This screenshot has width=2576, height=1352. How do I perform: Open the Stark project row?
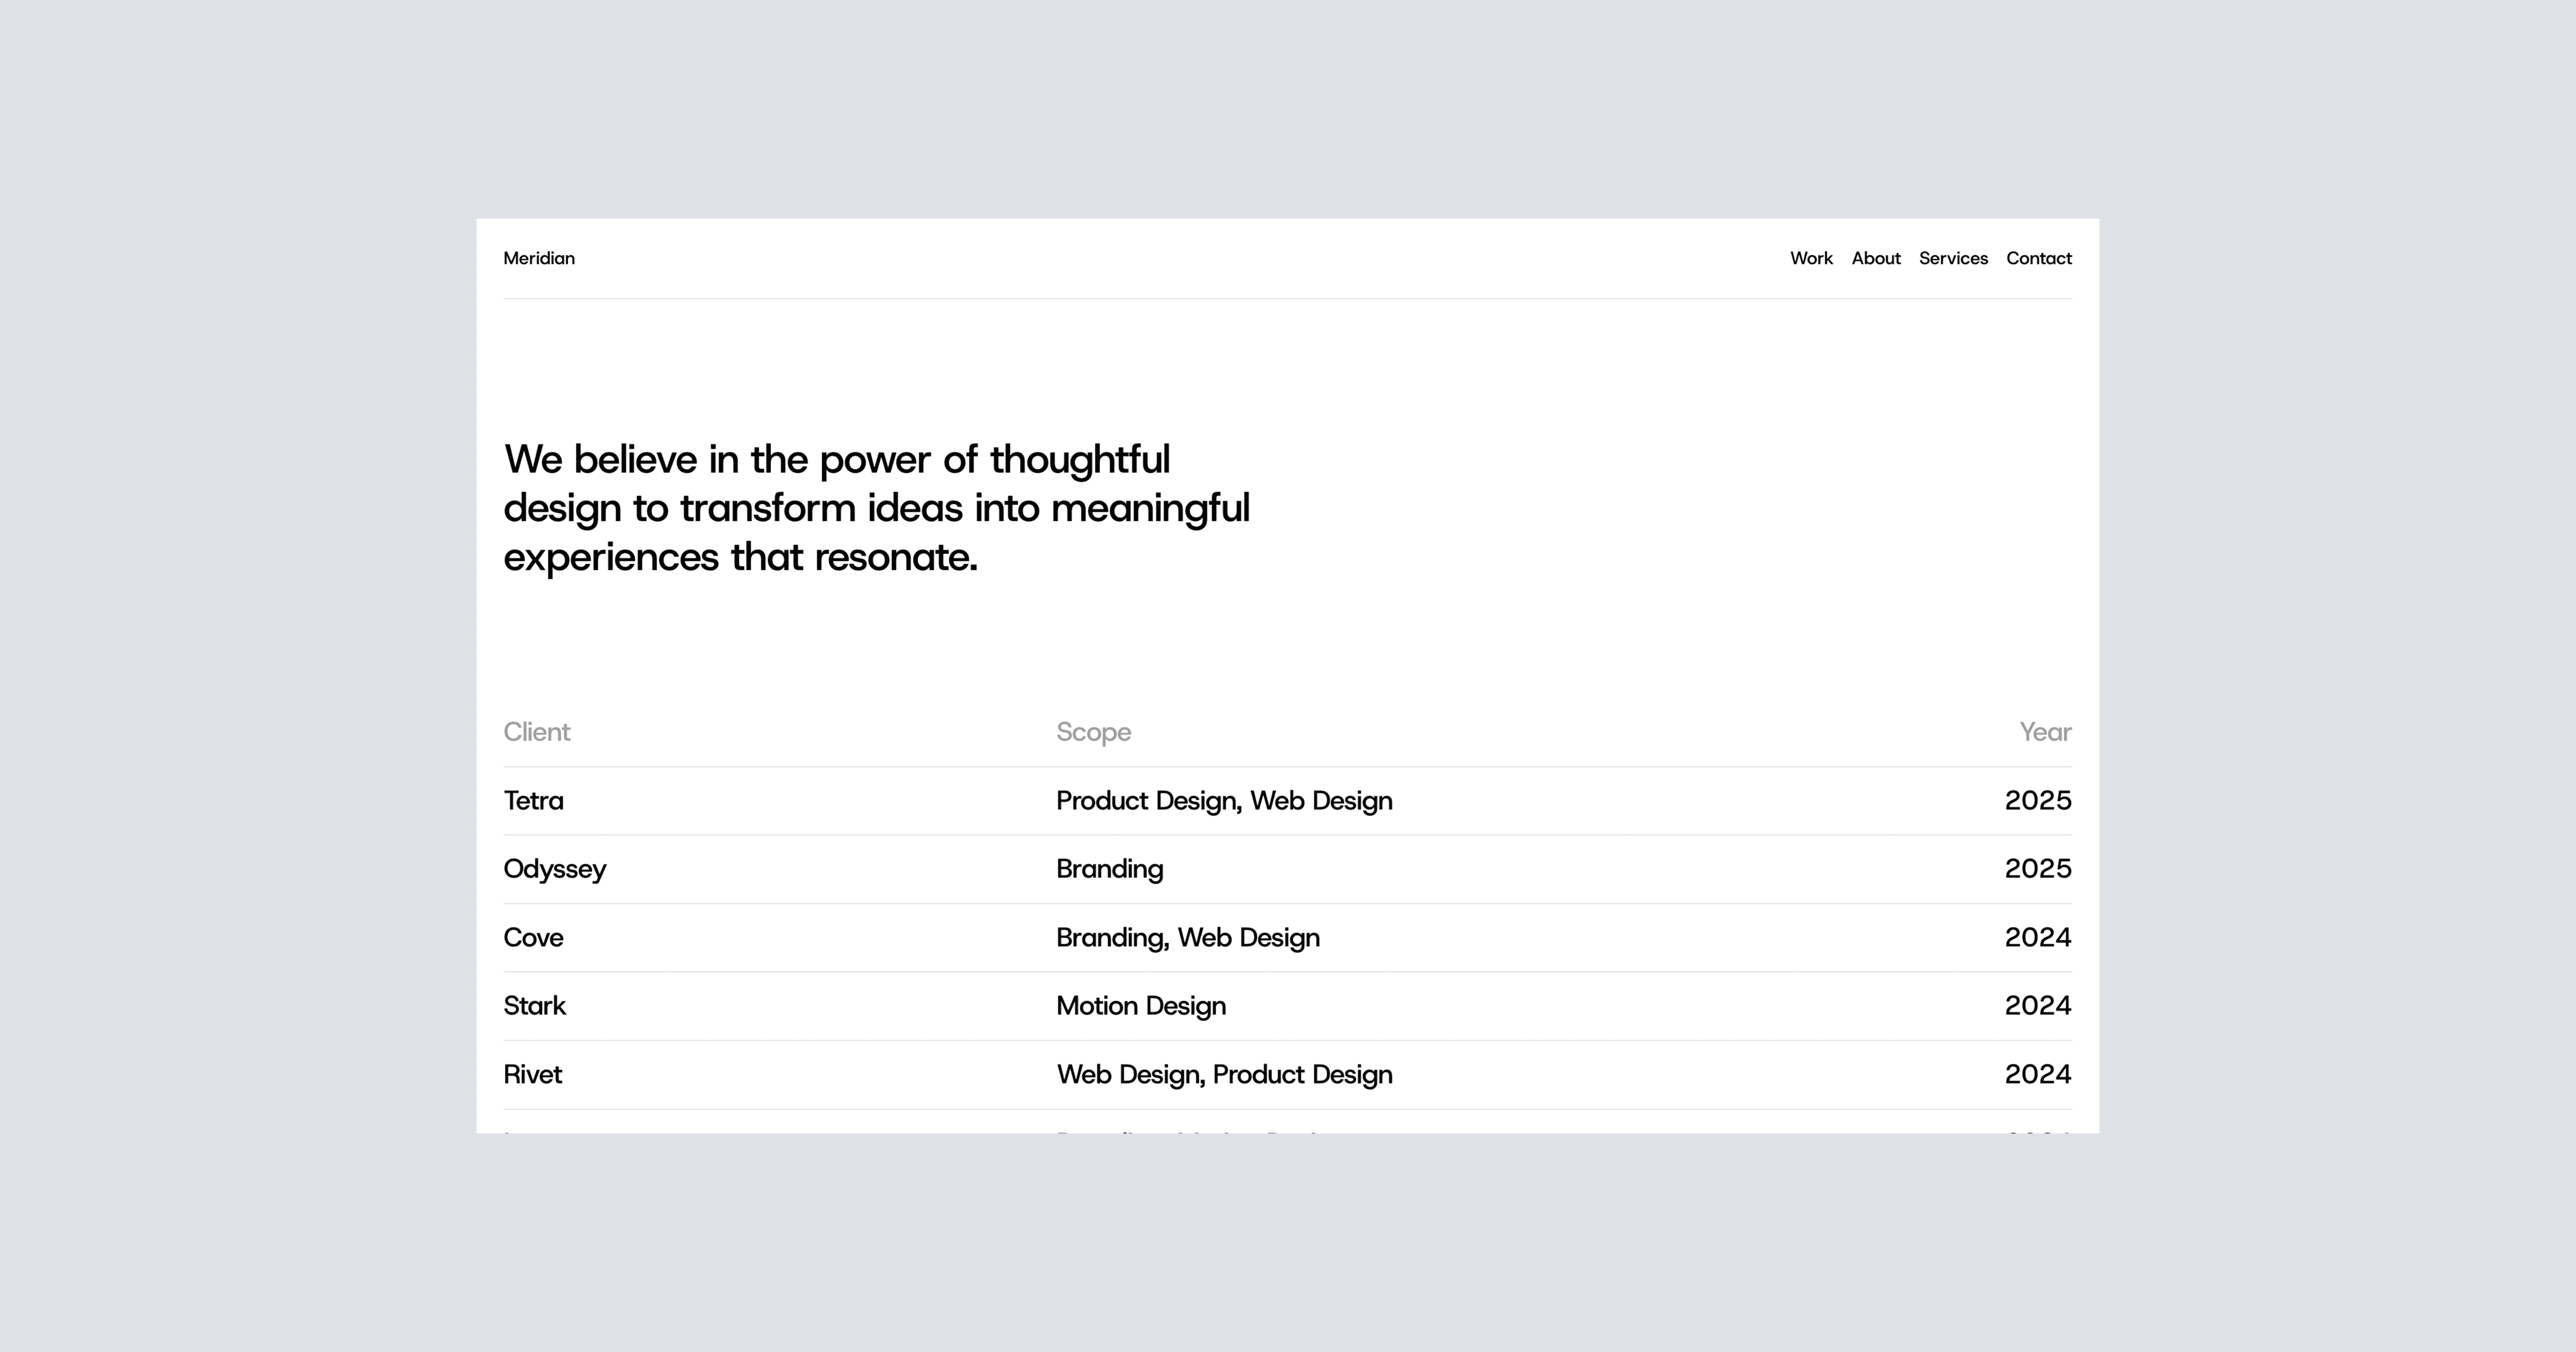click(534, 1006)
